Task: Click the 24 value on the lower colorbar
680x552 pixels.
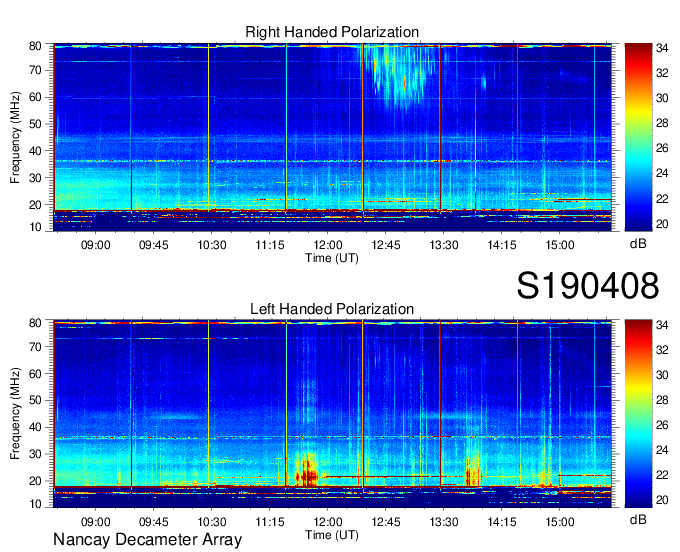Action: pyautogui.click(x=662, y=450)
